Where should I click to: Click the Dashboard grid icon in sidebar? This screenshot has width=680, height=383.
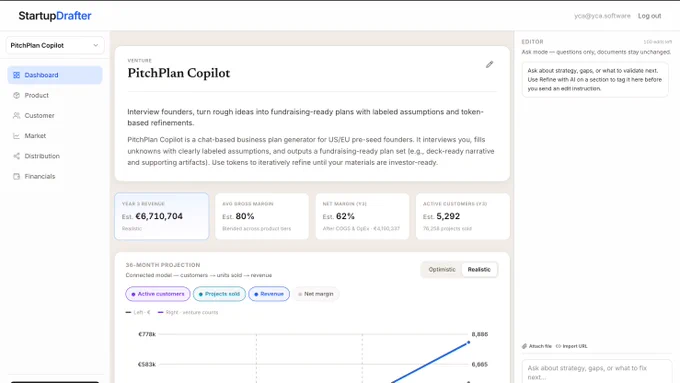[x=16, y=75]
